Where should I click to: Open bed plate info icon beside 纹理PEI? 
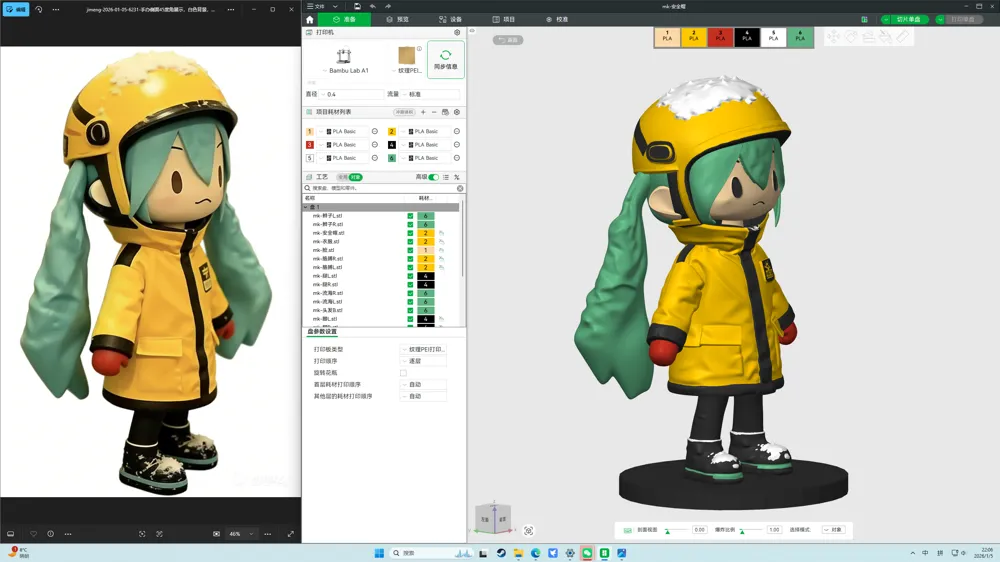point(419,48)
